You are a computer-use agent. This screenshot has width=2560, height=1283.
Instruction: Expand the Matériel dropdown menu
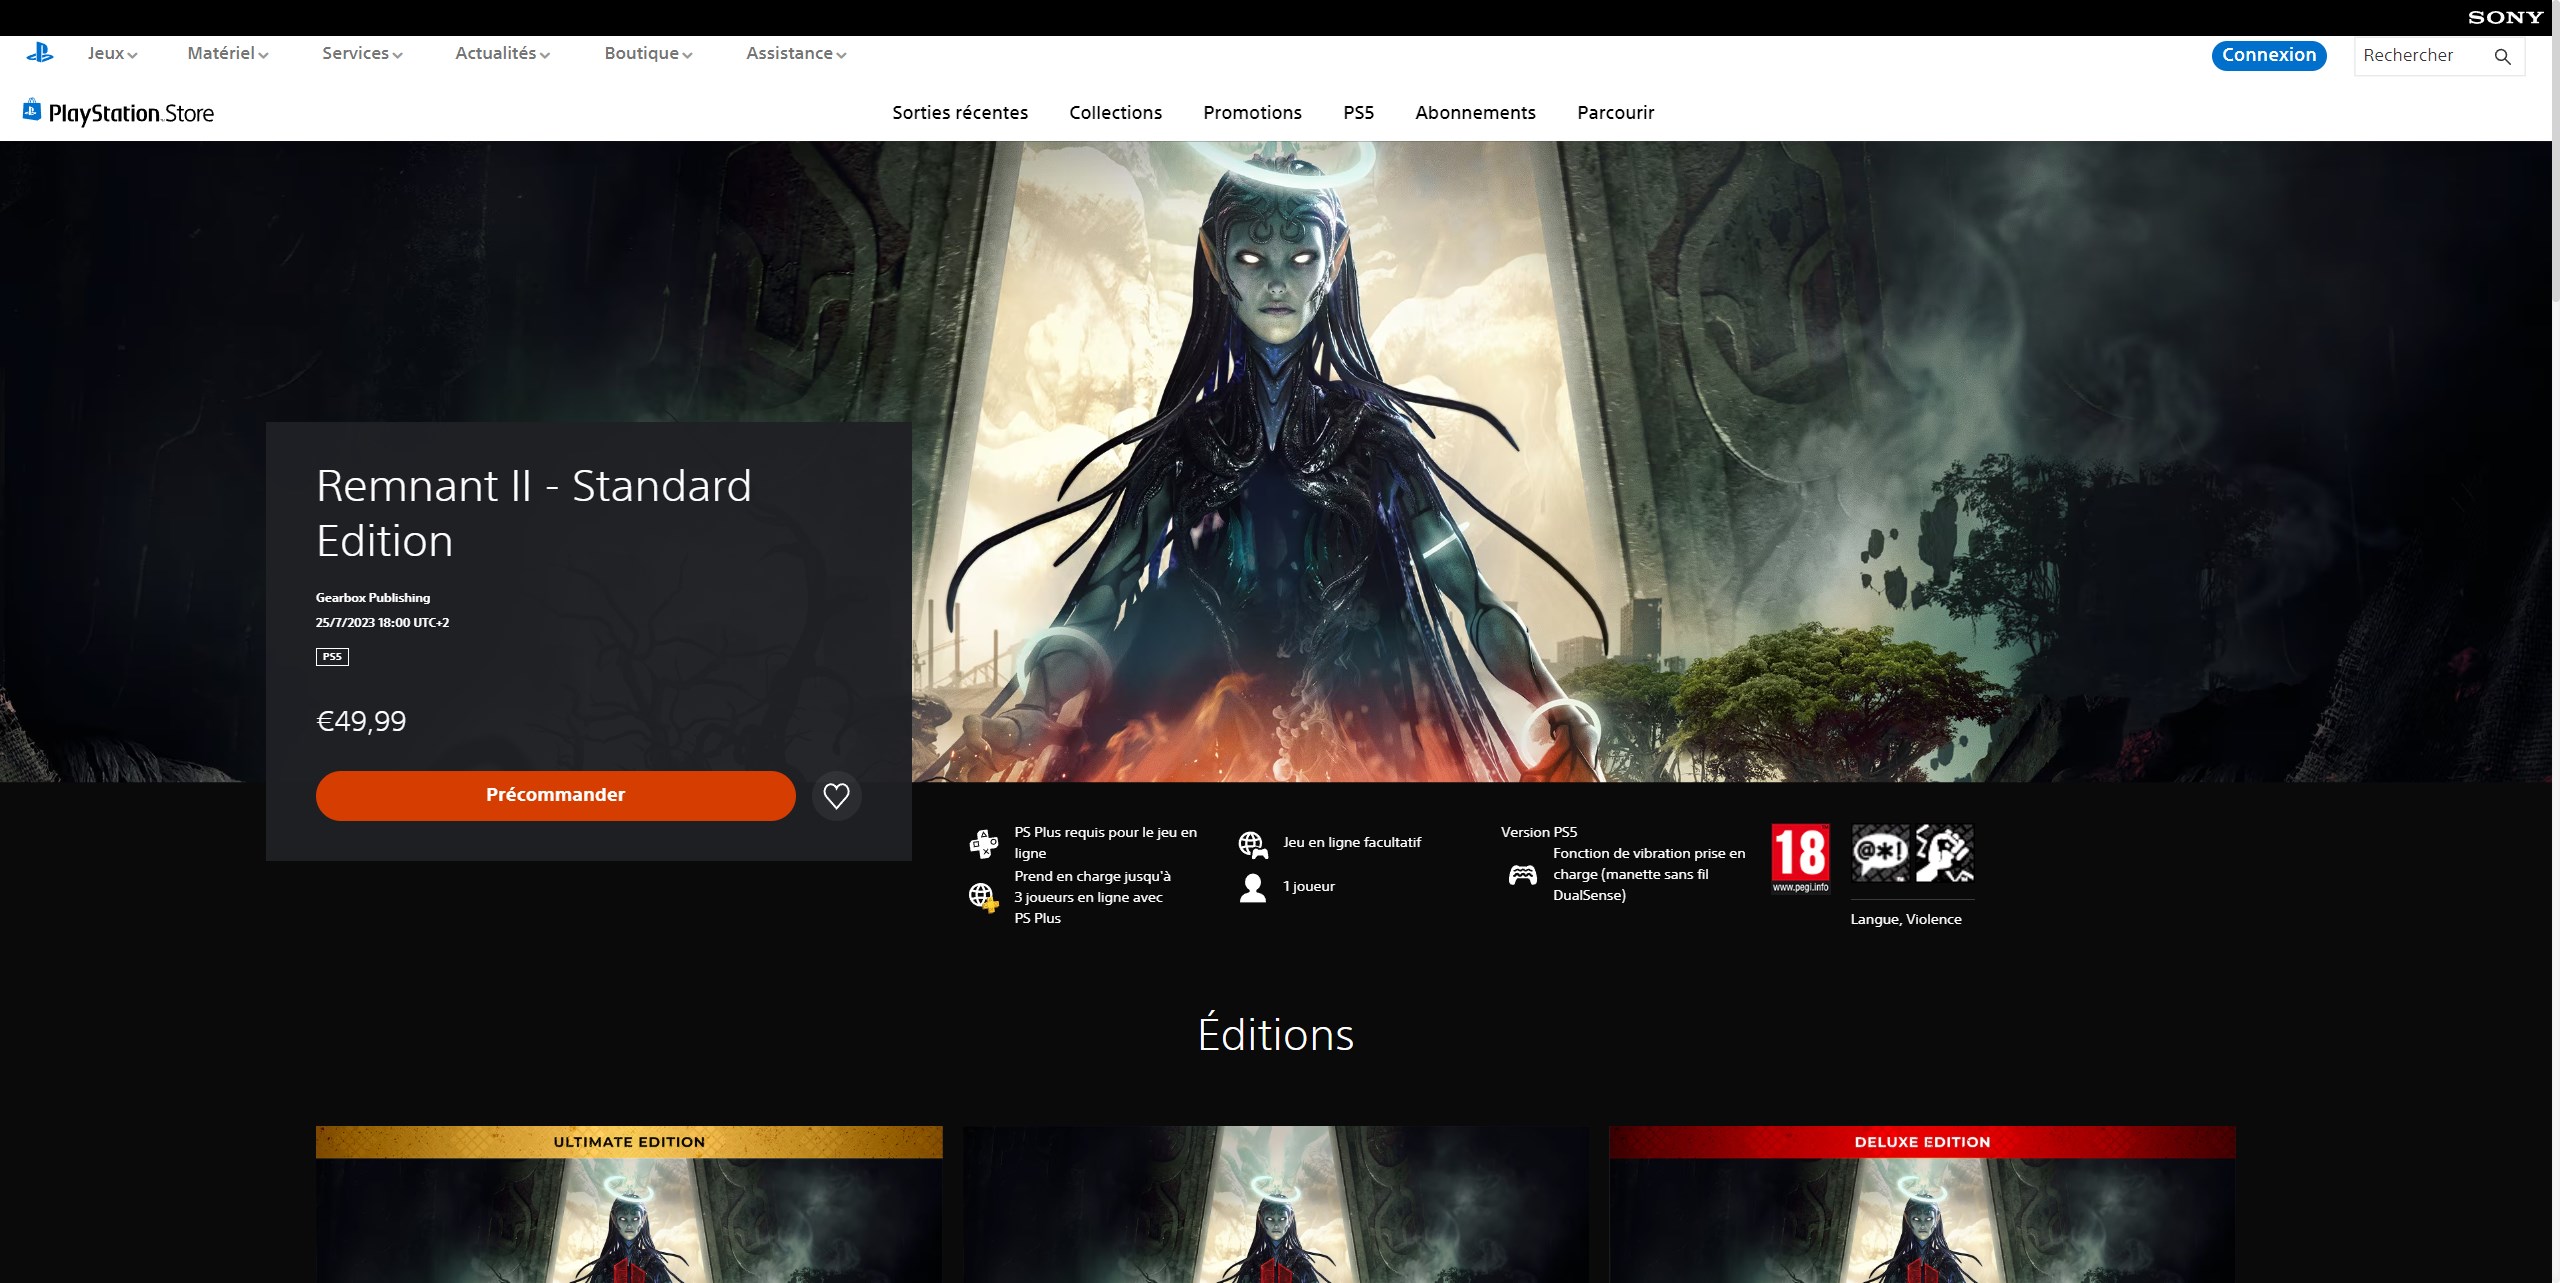coord(228,54)
